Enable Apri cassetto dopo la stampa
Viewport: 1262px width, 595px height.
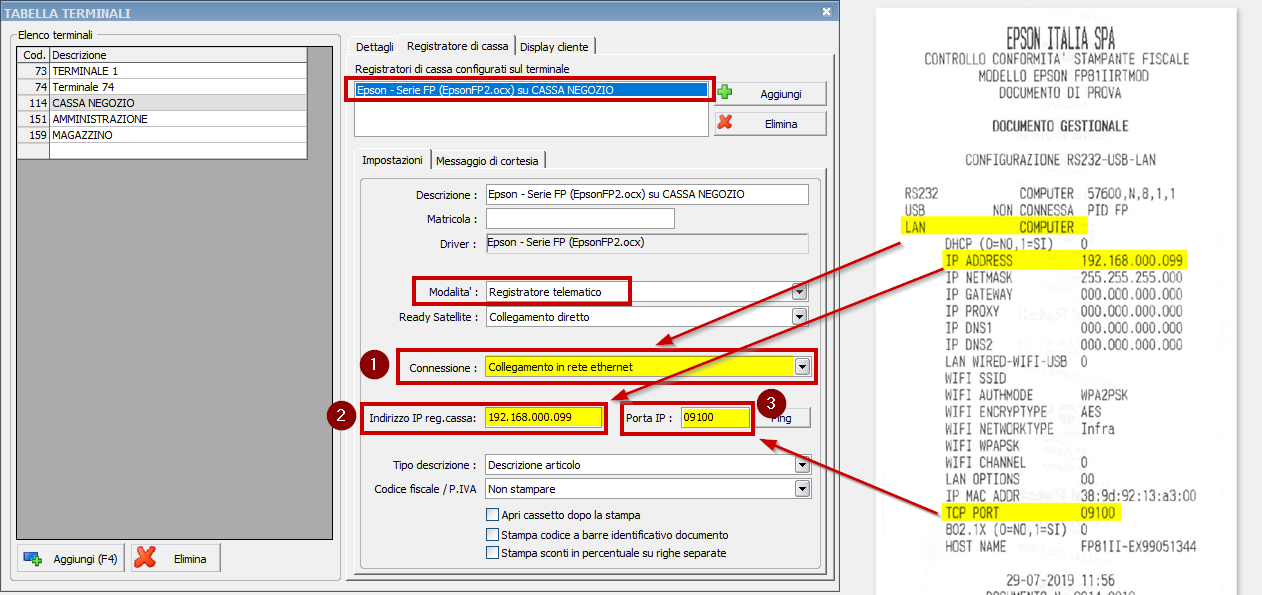tap(492, 515)
